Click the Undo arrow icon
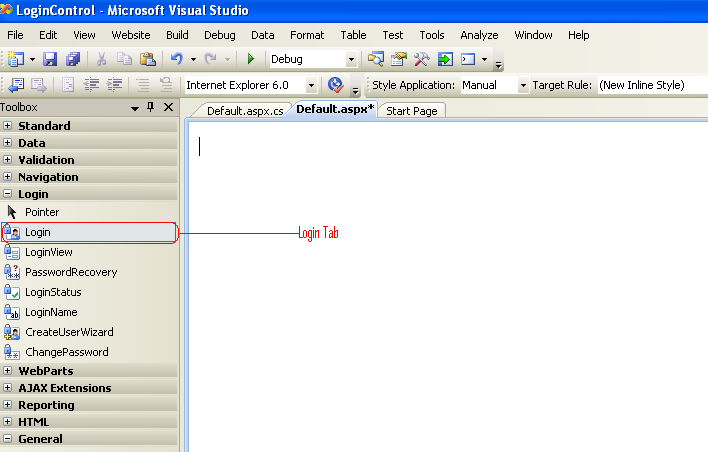Viewport: 708px width, 452px height. coord(177,59)
